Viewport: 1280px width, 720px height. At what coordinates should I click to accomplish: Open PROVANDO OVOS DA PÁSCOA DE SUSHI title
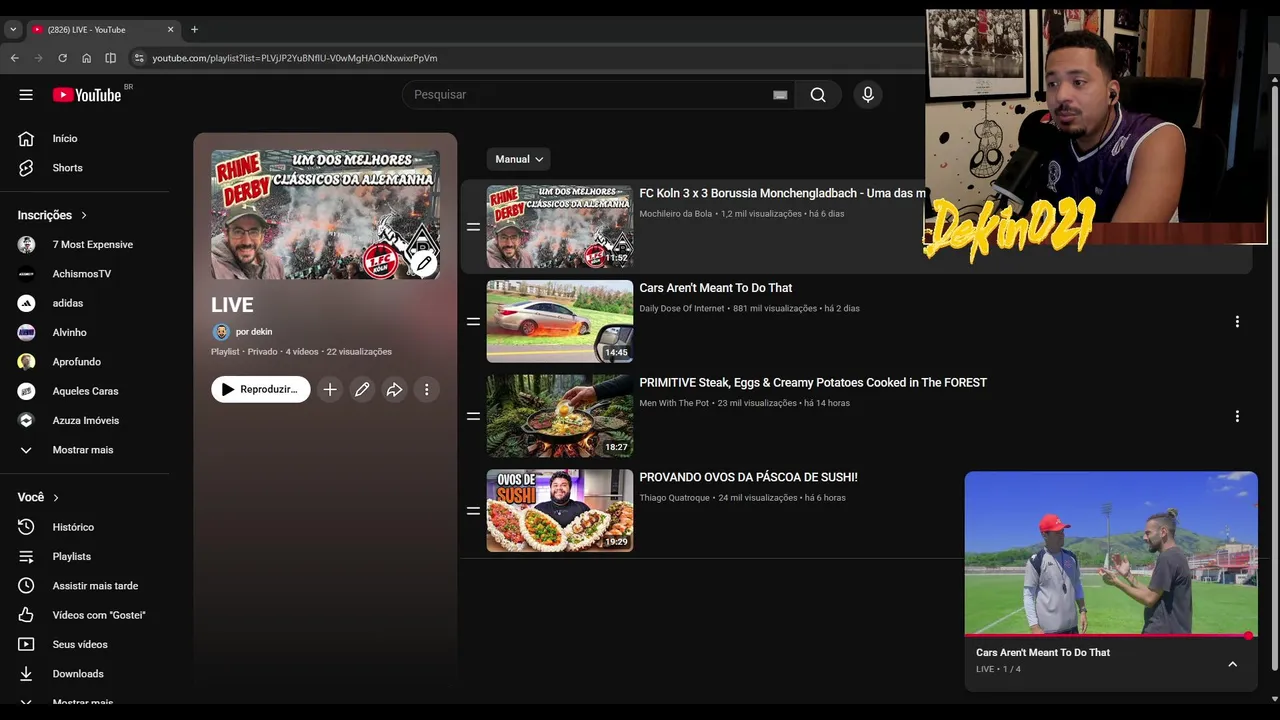pos(749,478)
